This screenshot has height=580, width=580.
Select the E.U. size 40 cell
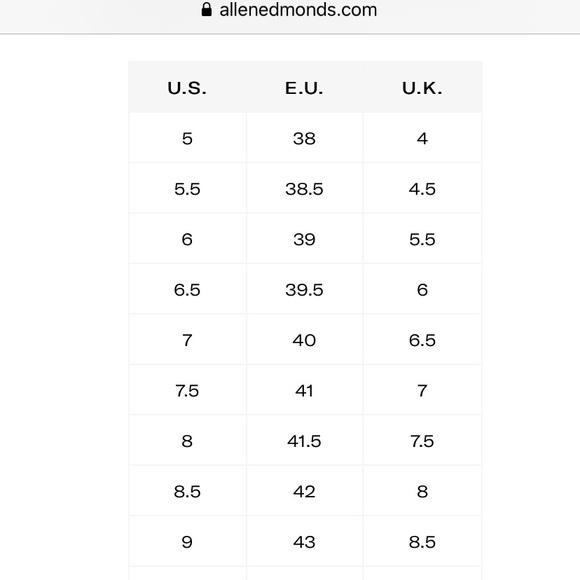[x=304, y=340]
